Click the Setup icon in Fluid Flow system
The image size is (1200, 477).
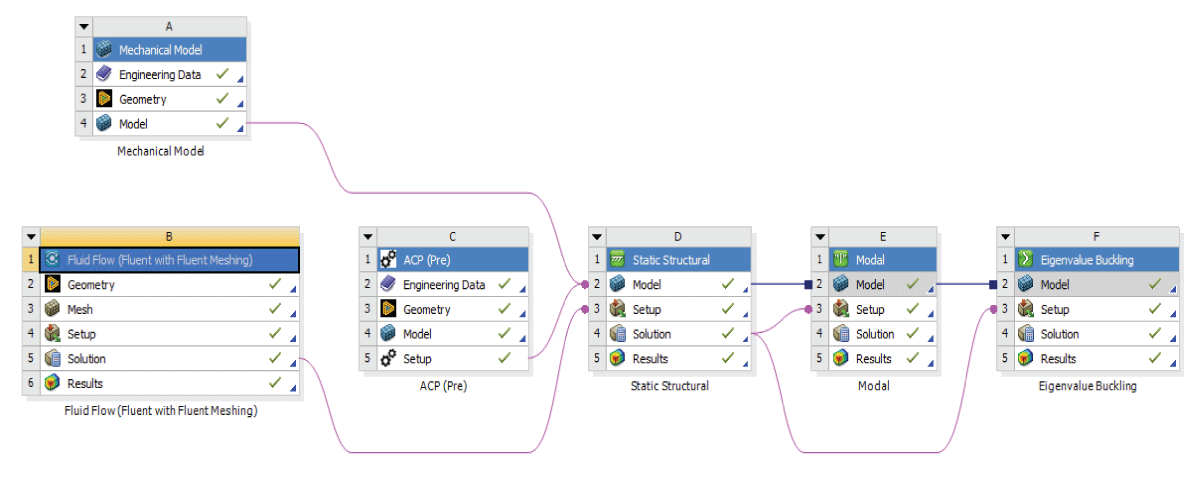(52, 334)
